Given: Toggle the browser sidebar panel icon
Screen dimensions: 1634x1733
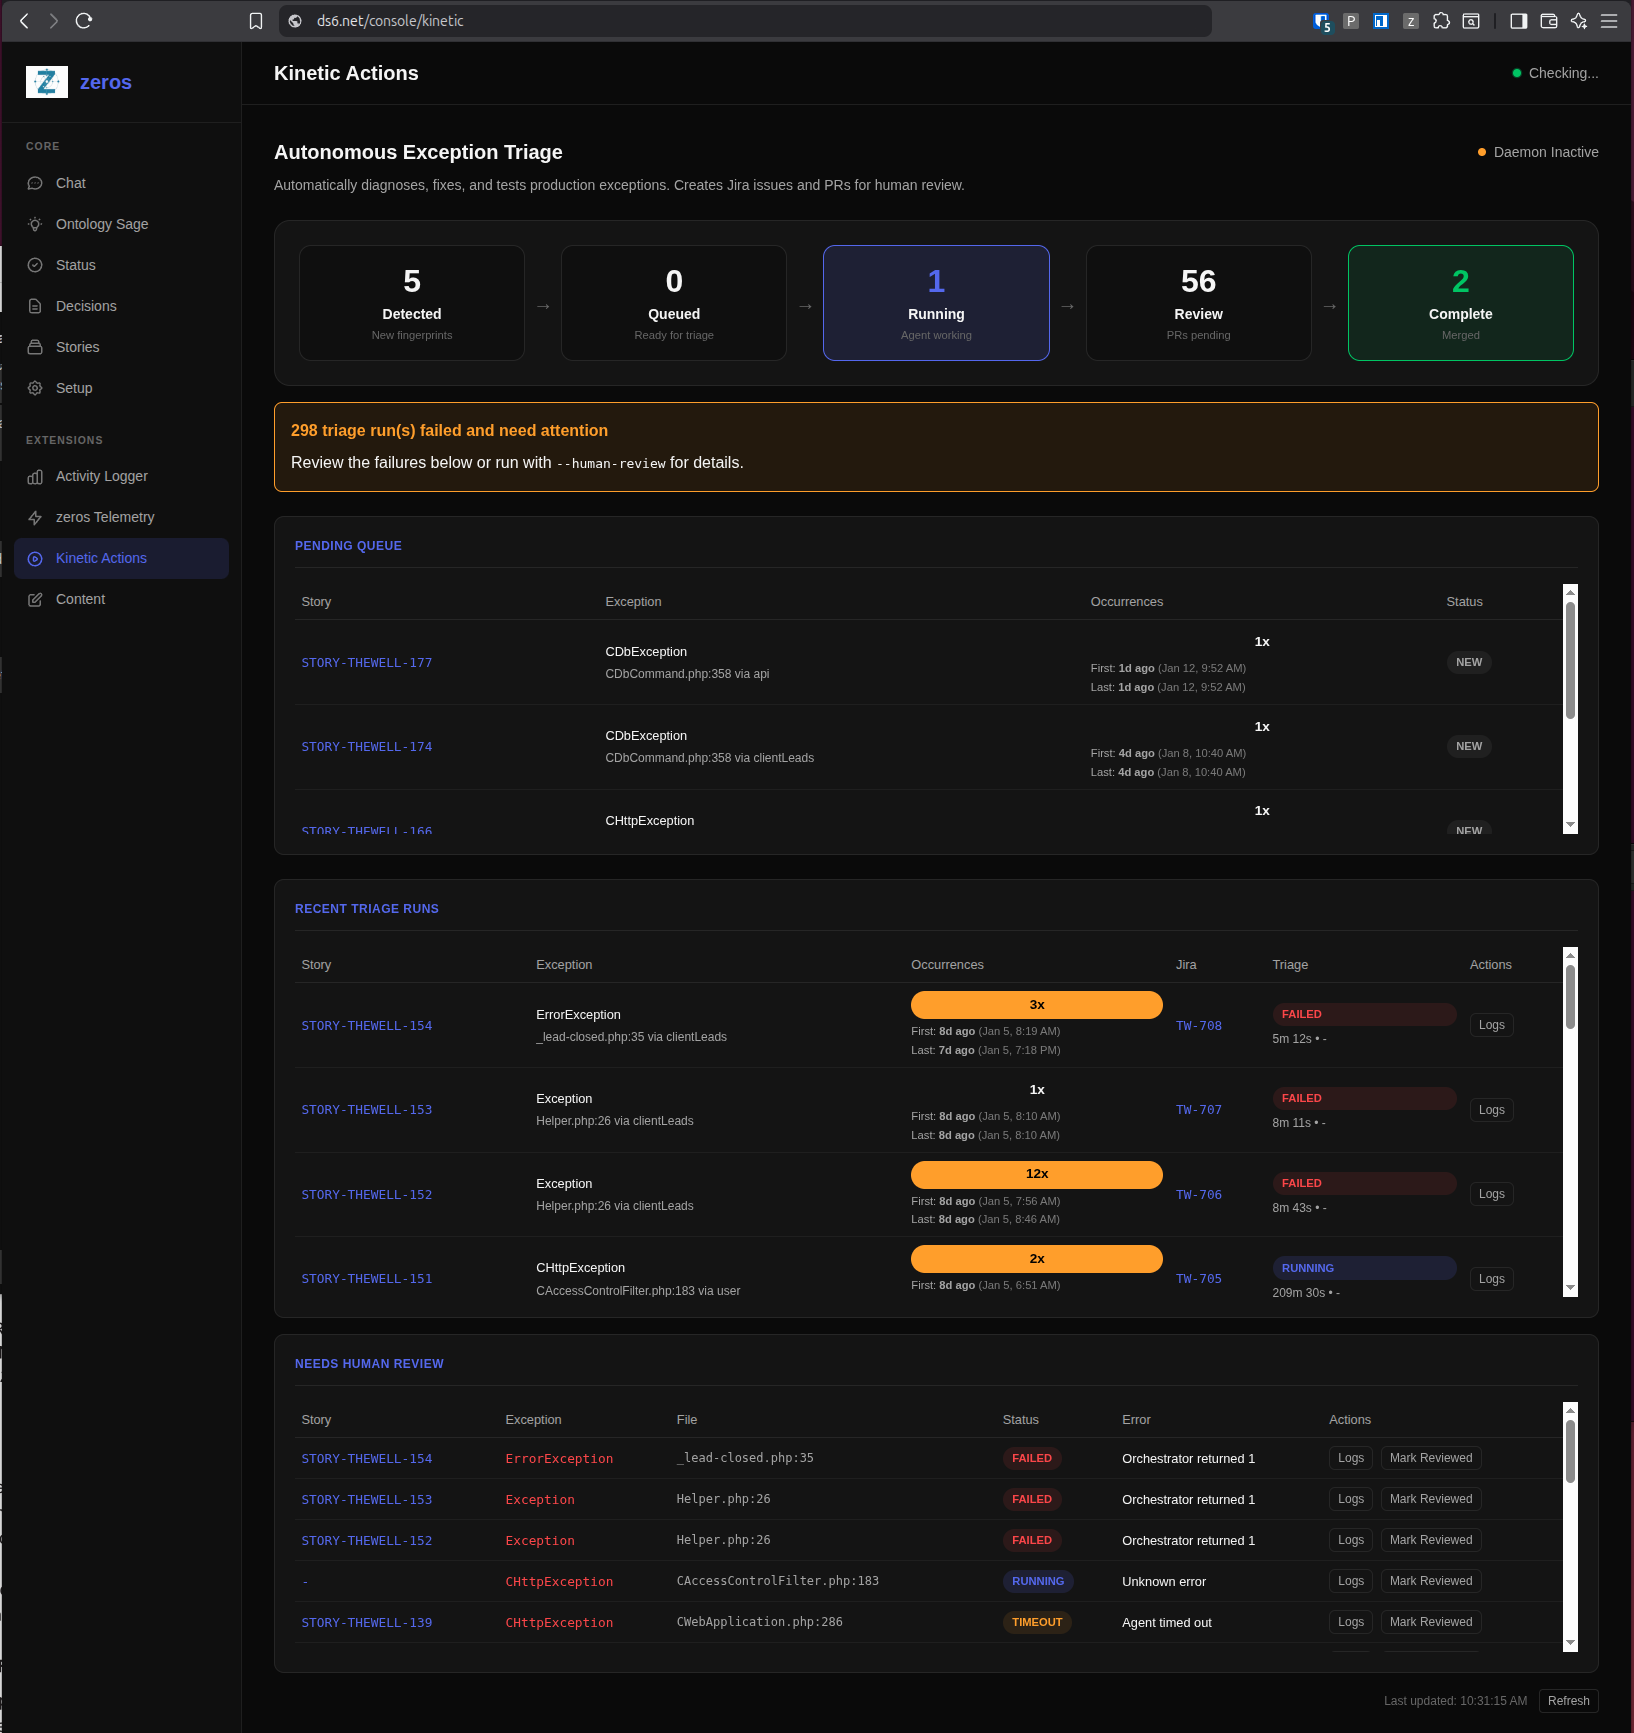Looking at the screenshot, I should 1518,21.
